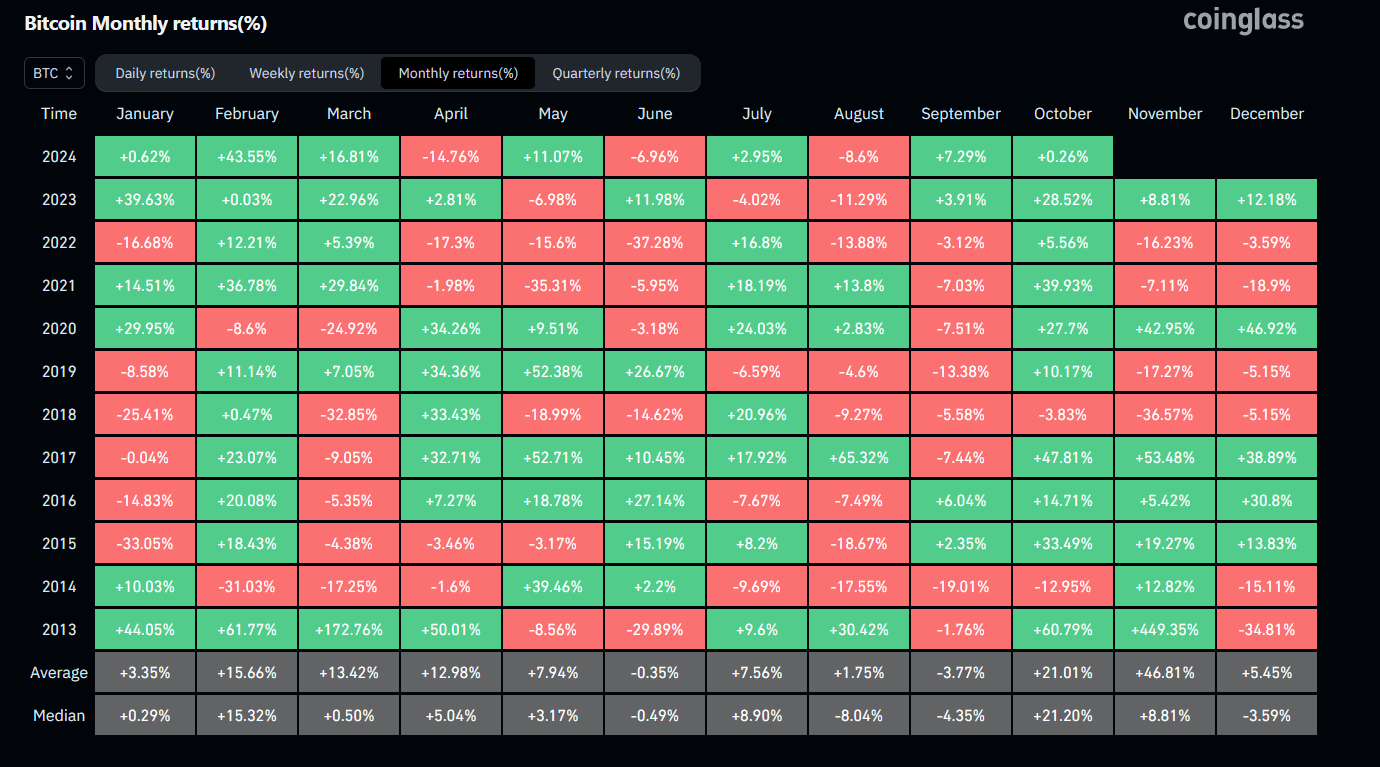Open the Weekly returns(%) view

(306, 73)
